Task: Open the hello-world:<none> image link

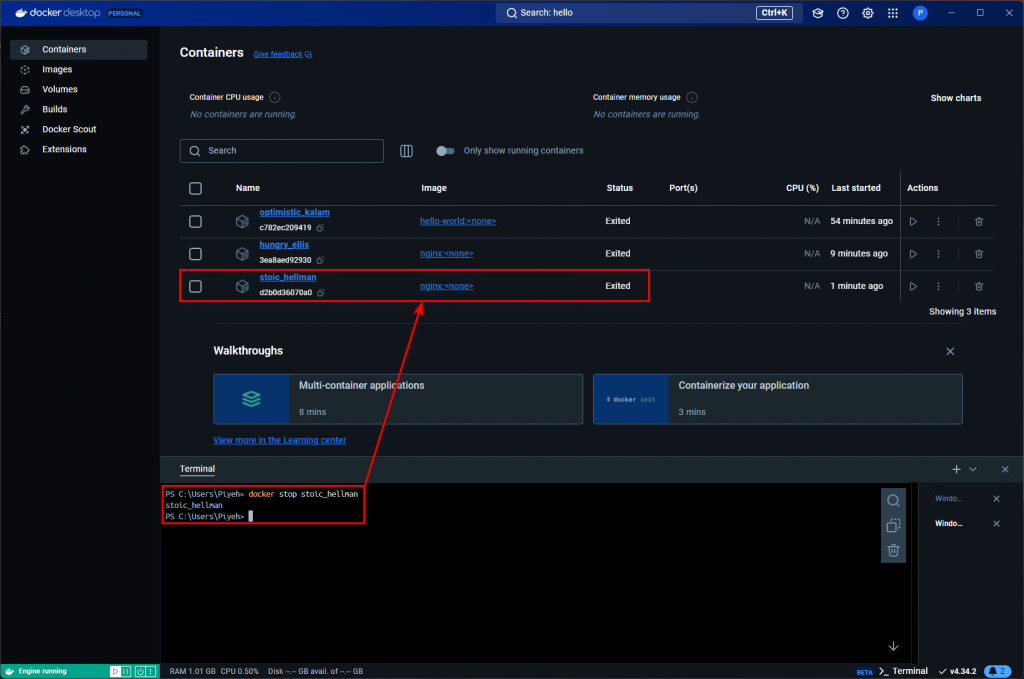Action: 458,221
